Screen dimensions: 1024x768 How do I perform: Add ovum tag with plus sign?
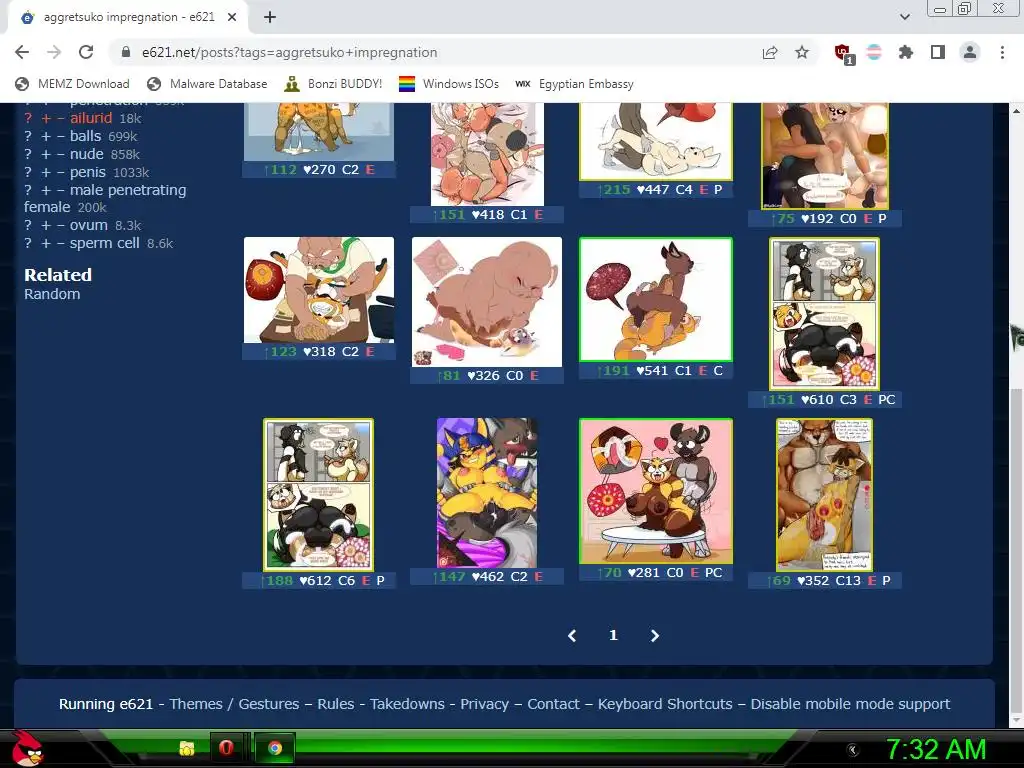point(46,225)
